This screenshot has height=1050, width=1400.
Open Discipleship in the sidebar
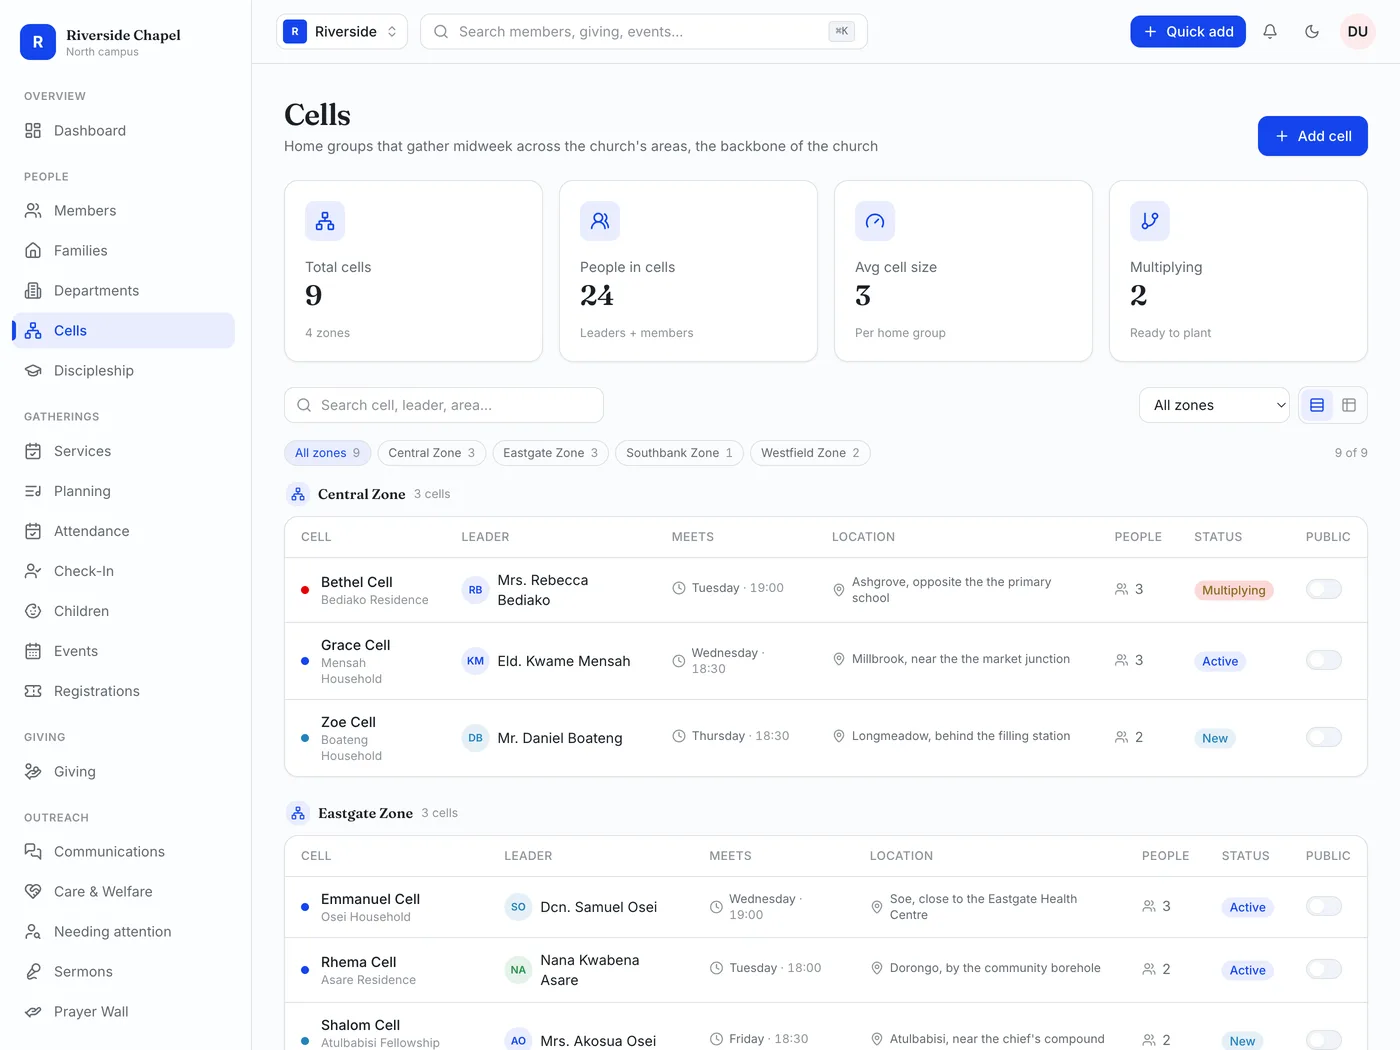tap(124, 371)
